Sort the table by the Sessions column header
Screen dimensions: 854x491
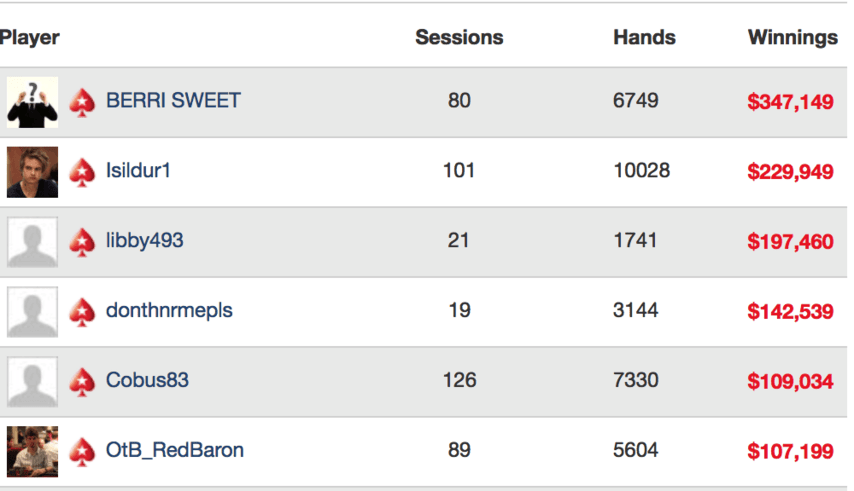point(459,37)
